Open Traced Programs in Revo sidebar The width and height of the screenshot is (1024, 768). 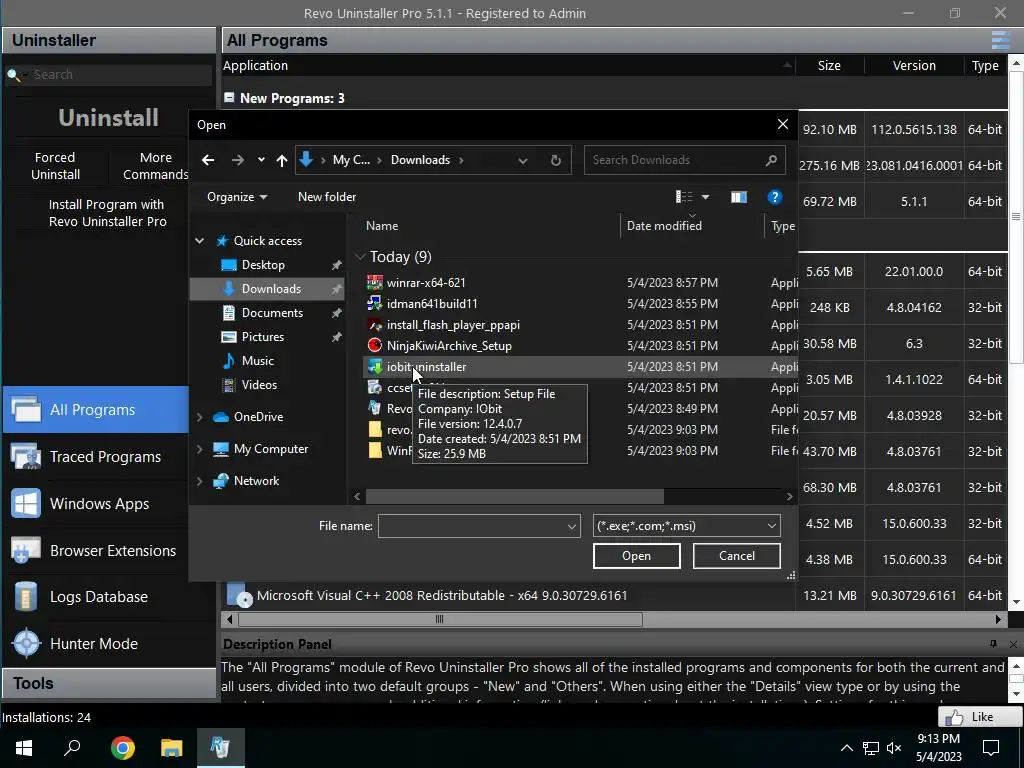(95, 456)
